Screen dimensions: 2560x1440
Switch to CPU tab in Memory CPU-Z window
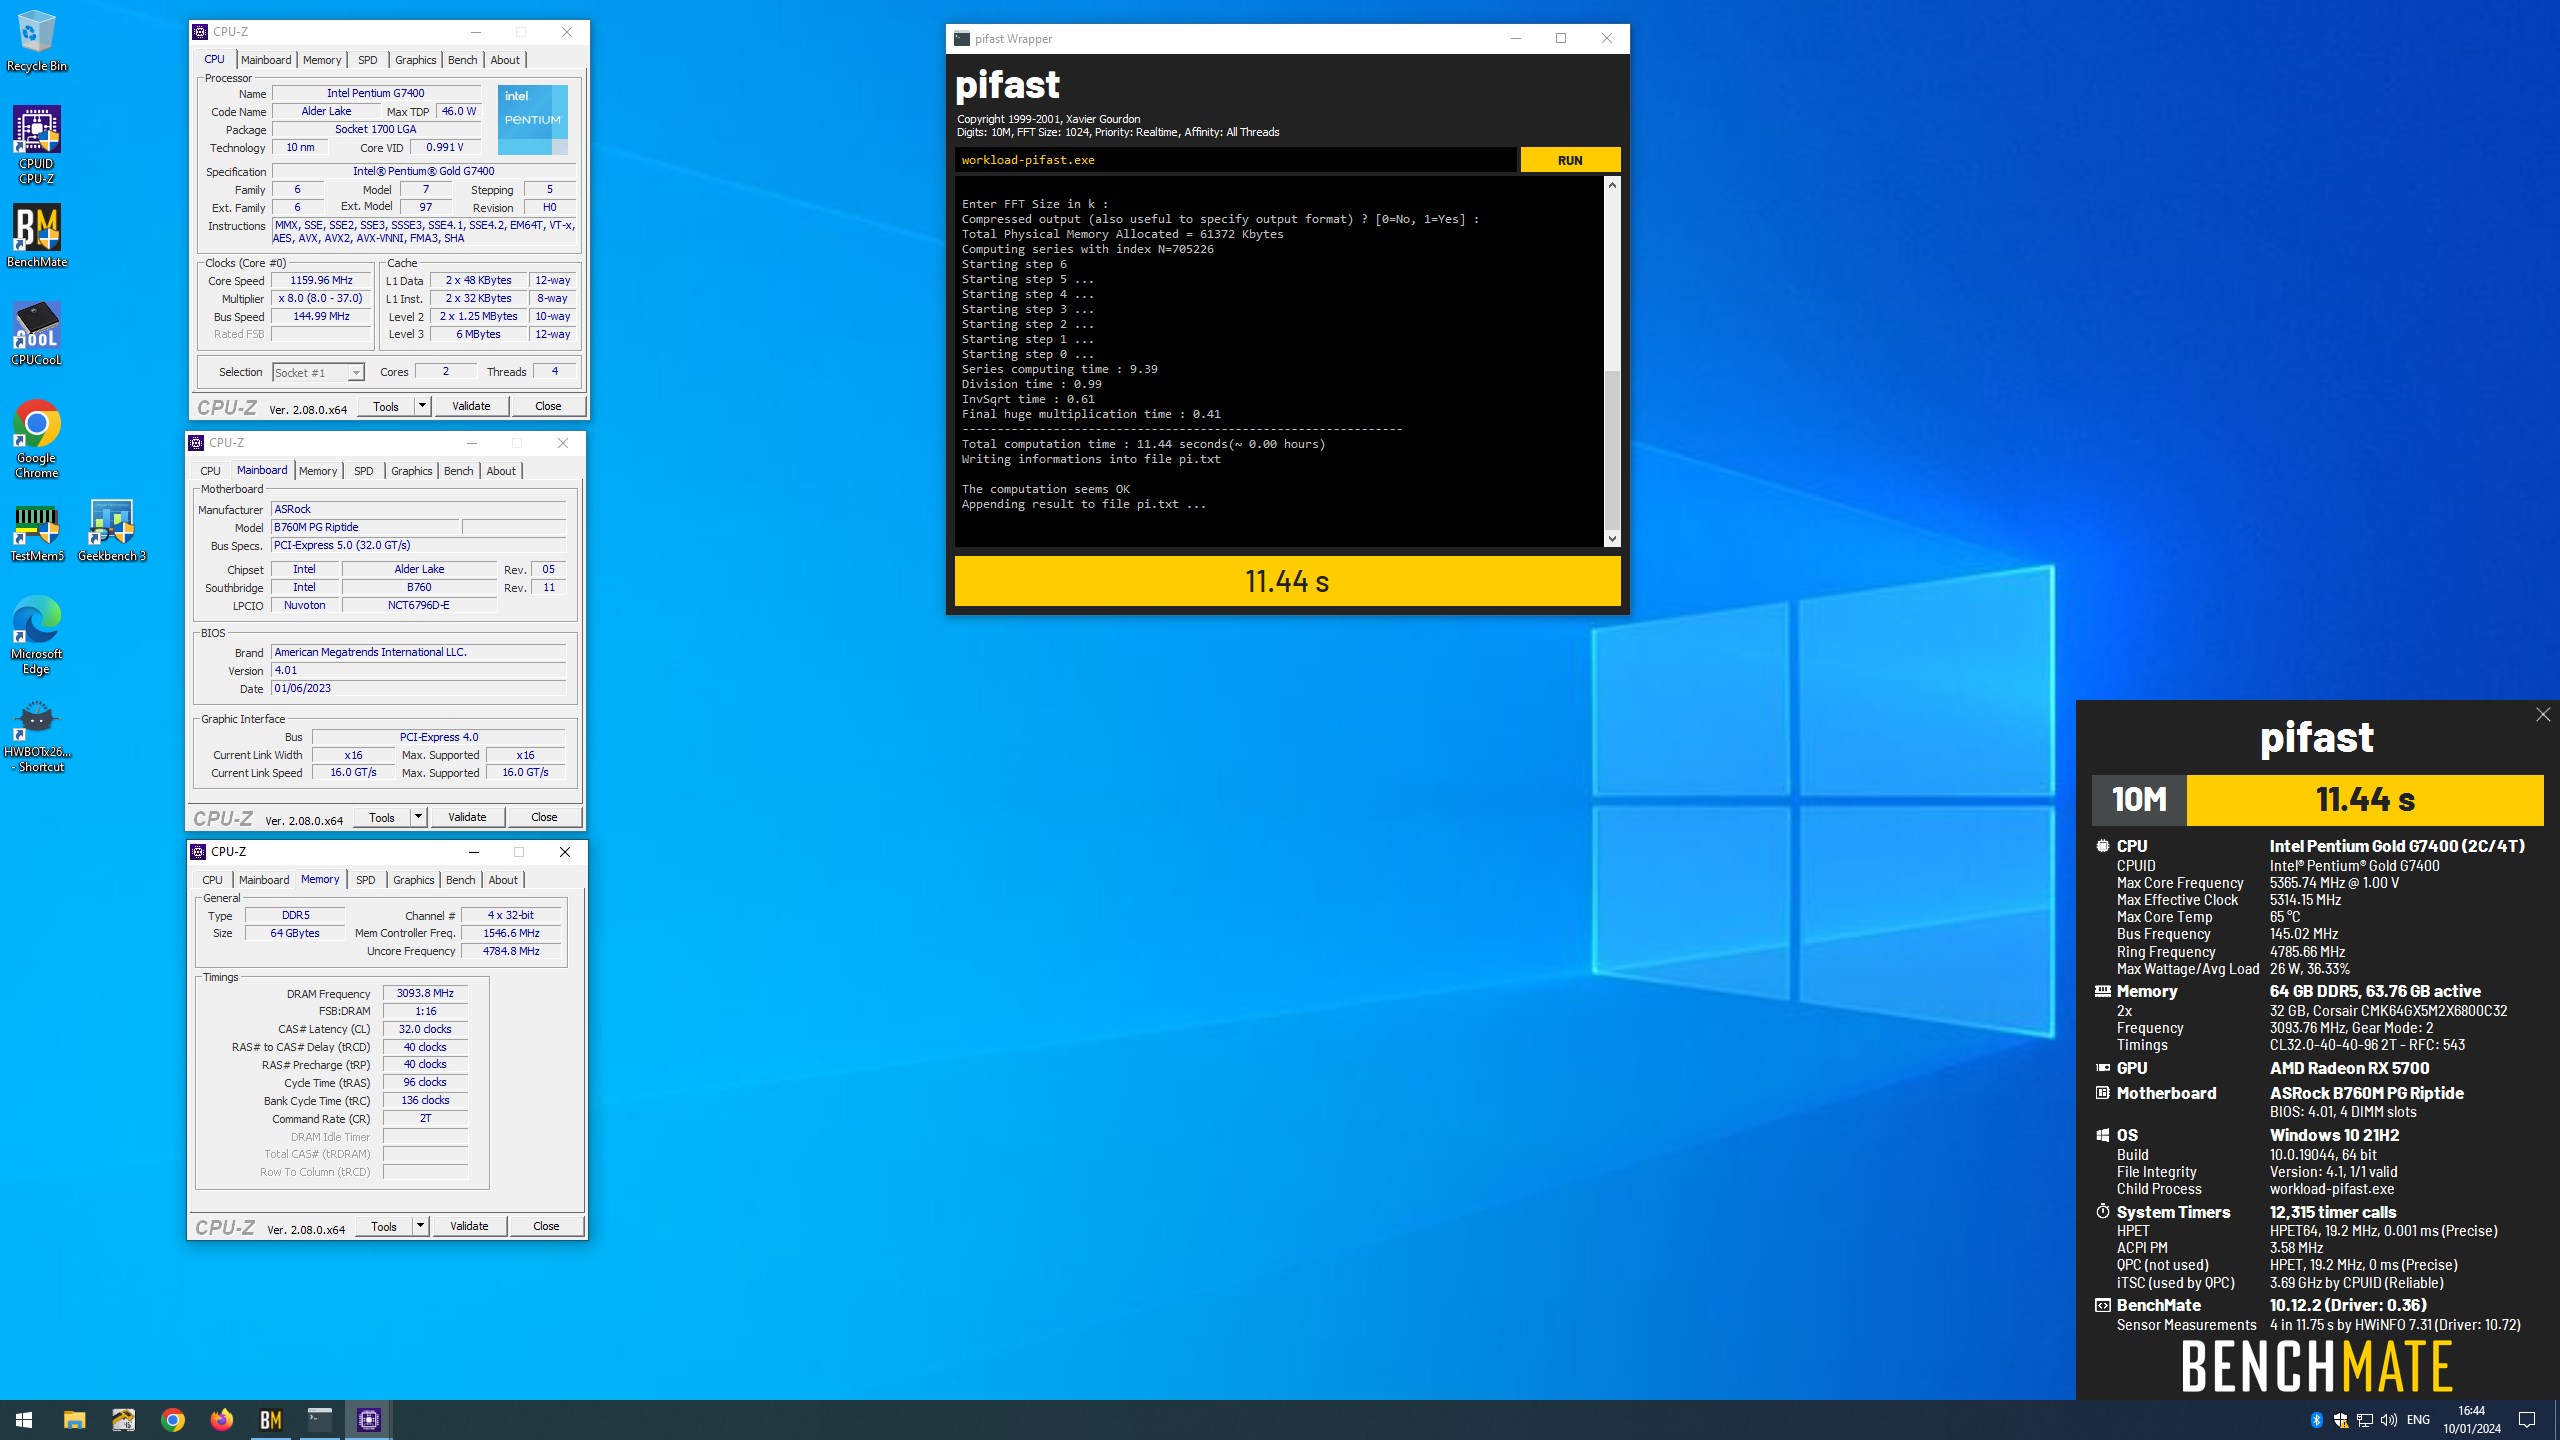click(x=212, y=880)
